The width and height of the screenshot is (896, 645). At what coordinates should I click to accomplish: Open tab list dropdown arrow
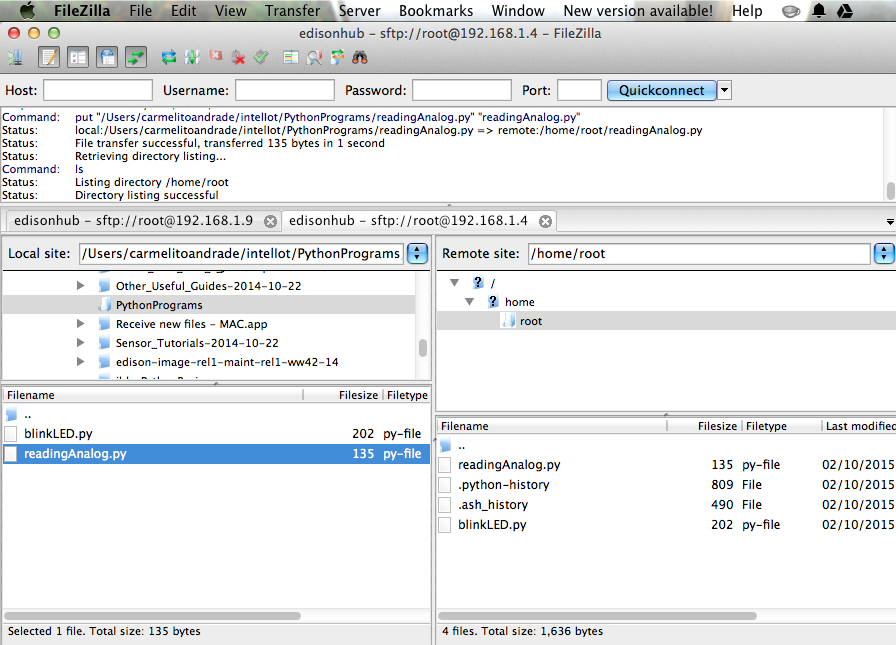click(x=890, y=222)
